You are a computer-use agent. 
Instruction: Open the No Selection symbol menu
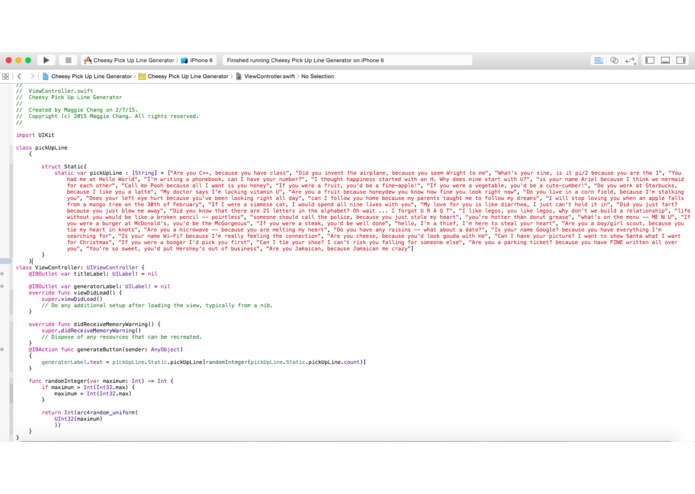(317, 76)
